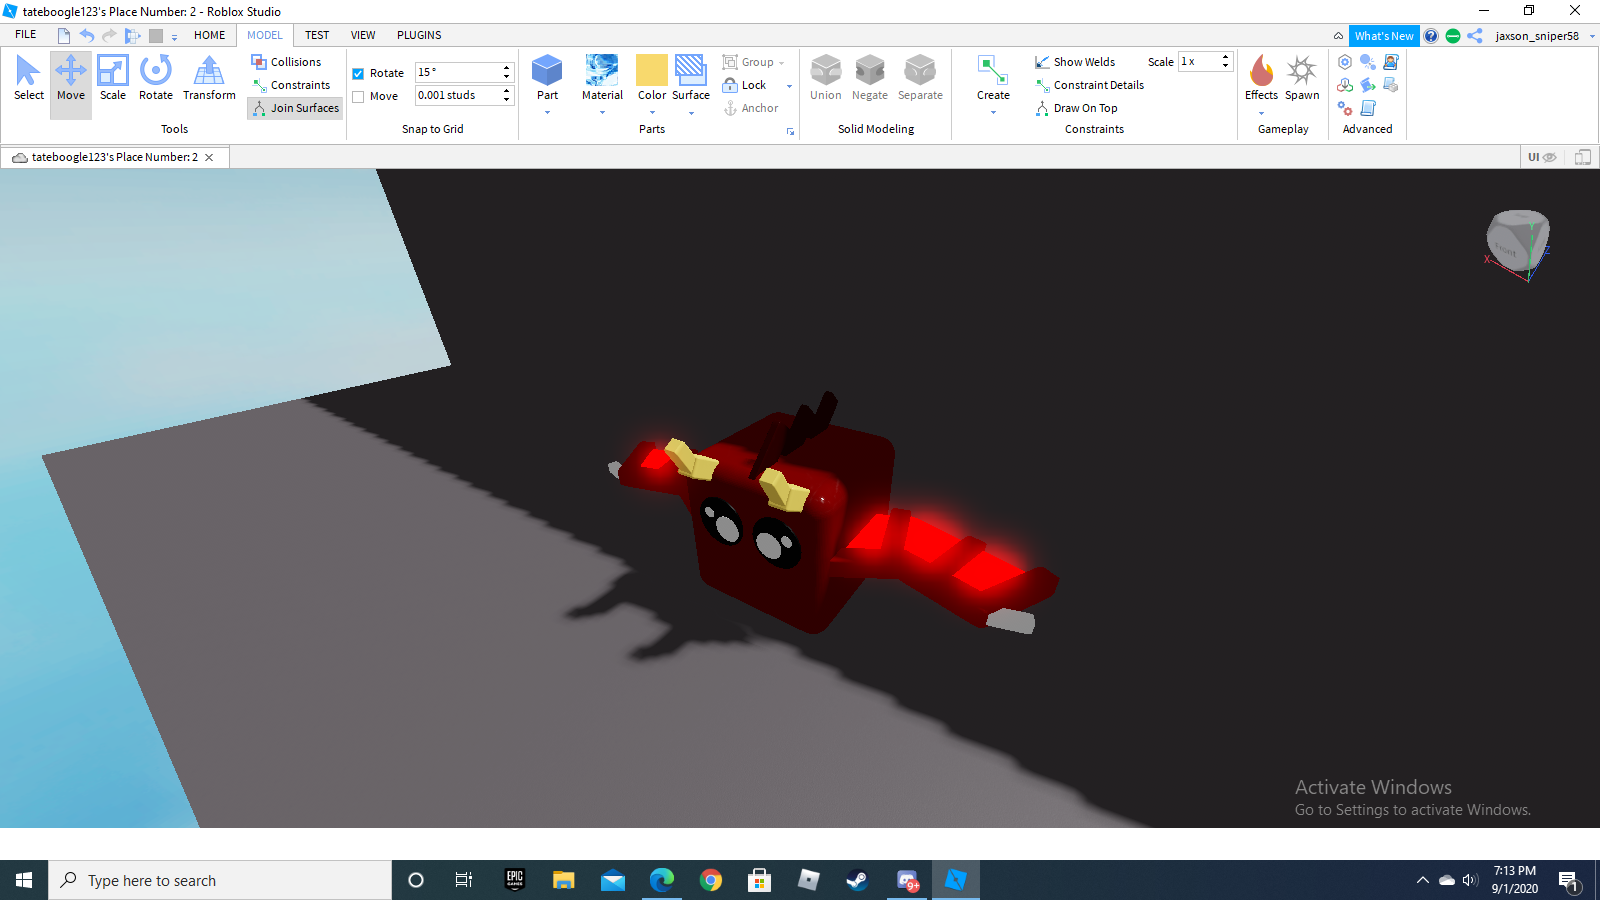Image resolution: width=1600 pixels, height=900 pixels.
Task: Click the What's New button
Action: [1384, 36]
